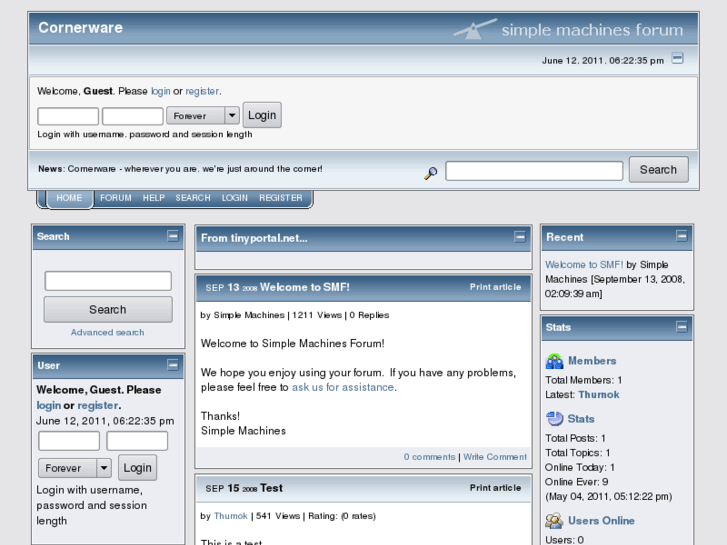The width and height of the screenshot is (727, 545).
Task: Open Forever dropdown in User block
Action: point(74,468)
